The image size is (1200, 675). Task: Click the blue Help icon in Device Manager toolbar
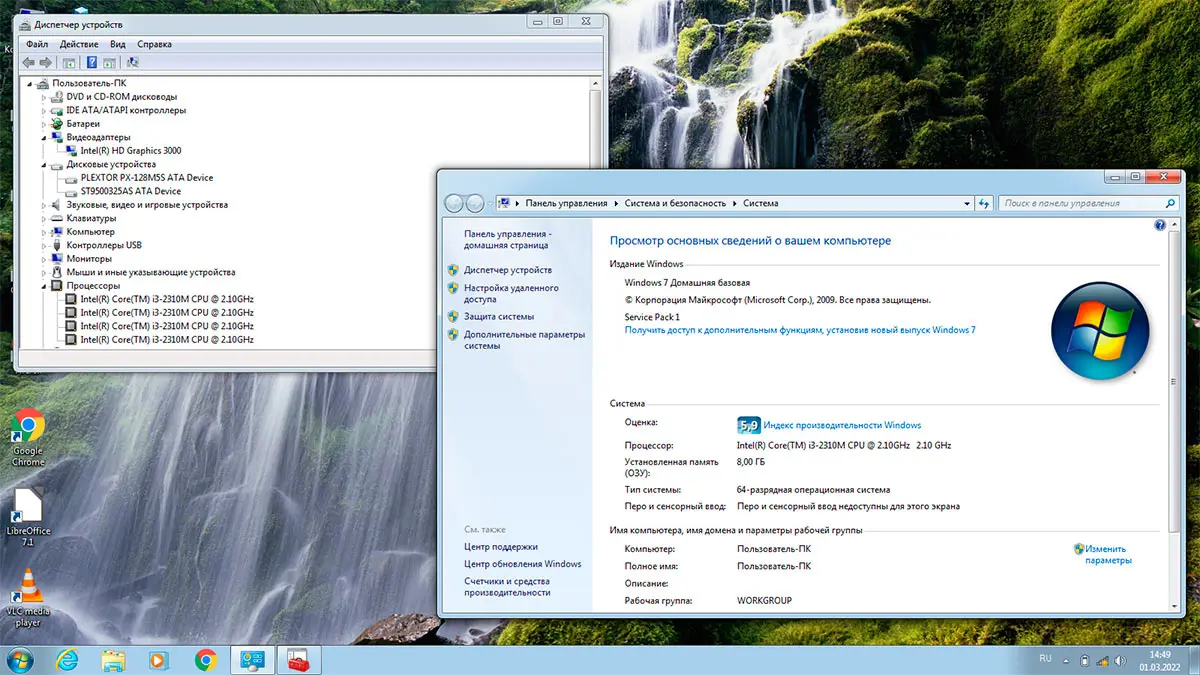[x=91, y=62]
